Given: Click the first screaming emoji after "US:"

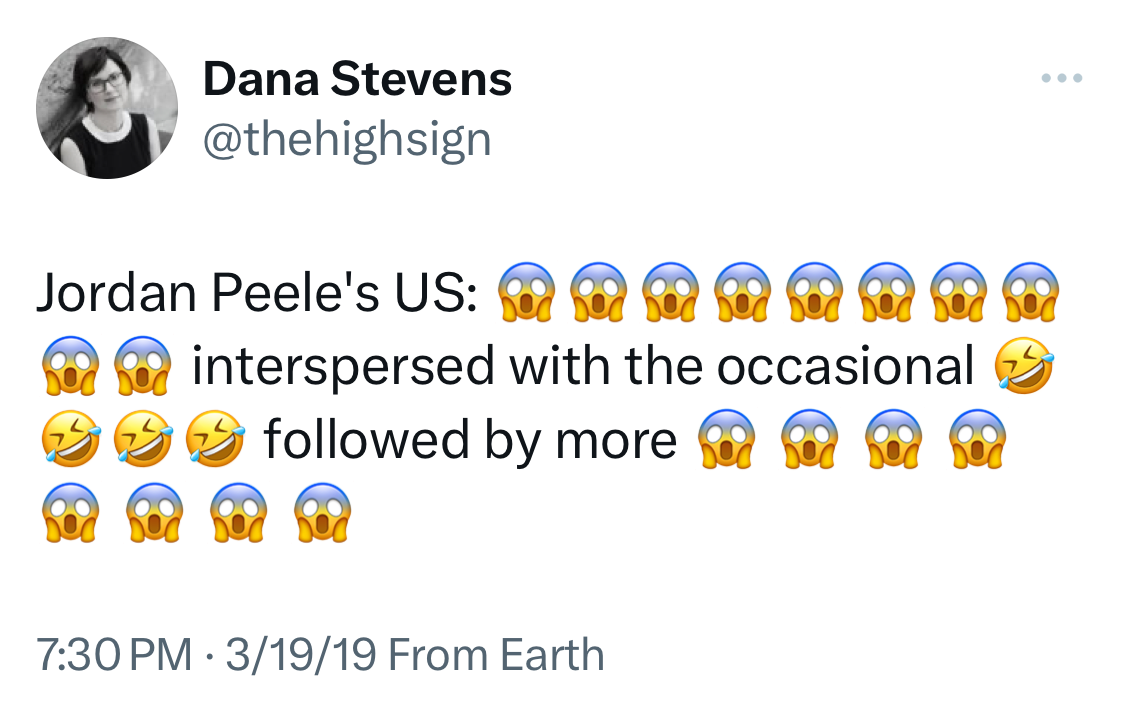Looking at the screenshot, I should [526, 292].
